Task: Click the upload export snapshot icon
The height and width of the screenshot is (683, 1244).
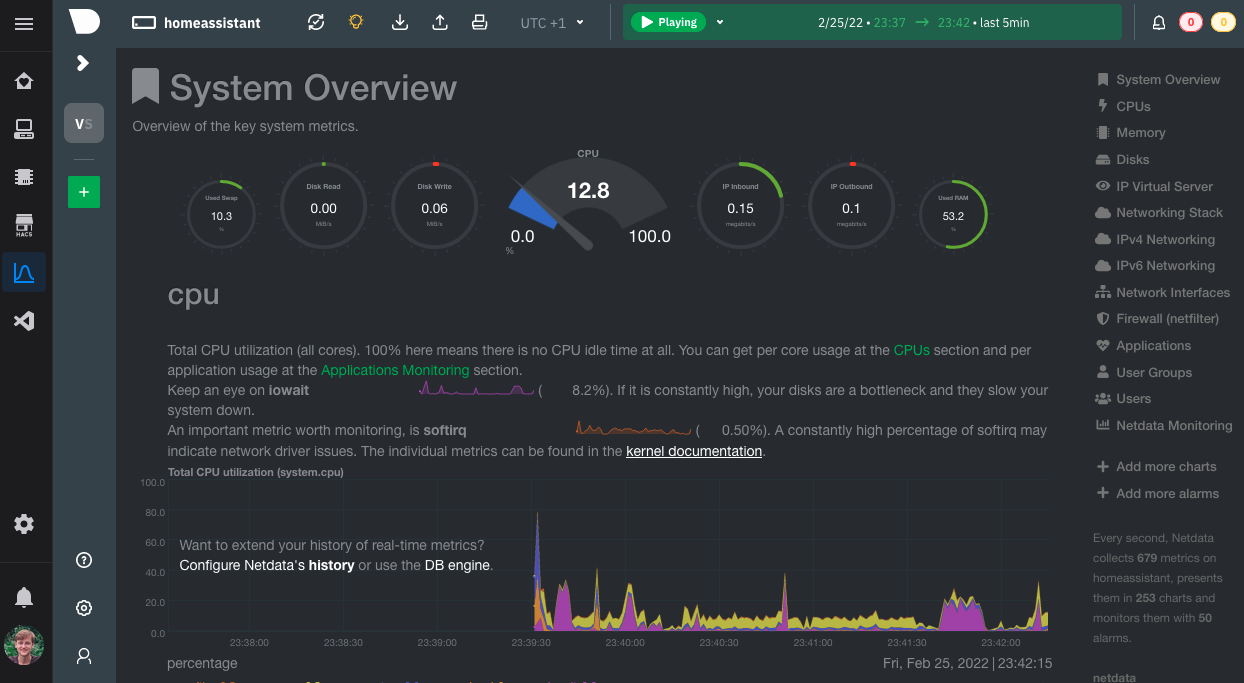Action: pos(440,22)
